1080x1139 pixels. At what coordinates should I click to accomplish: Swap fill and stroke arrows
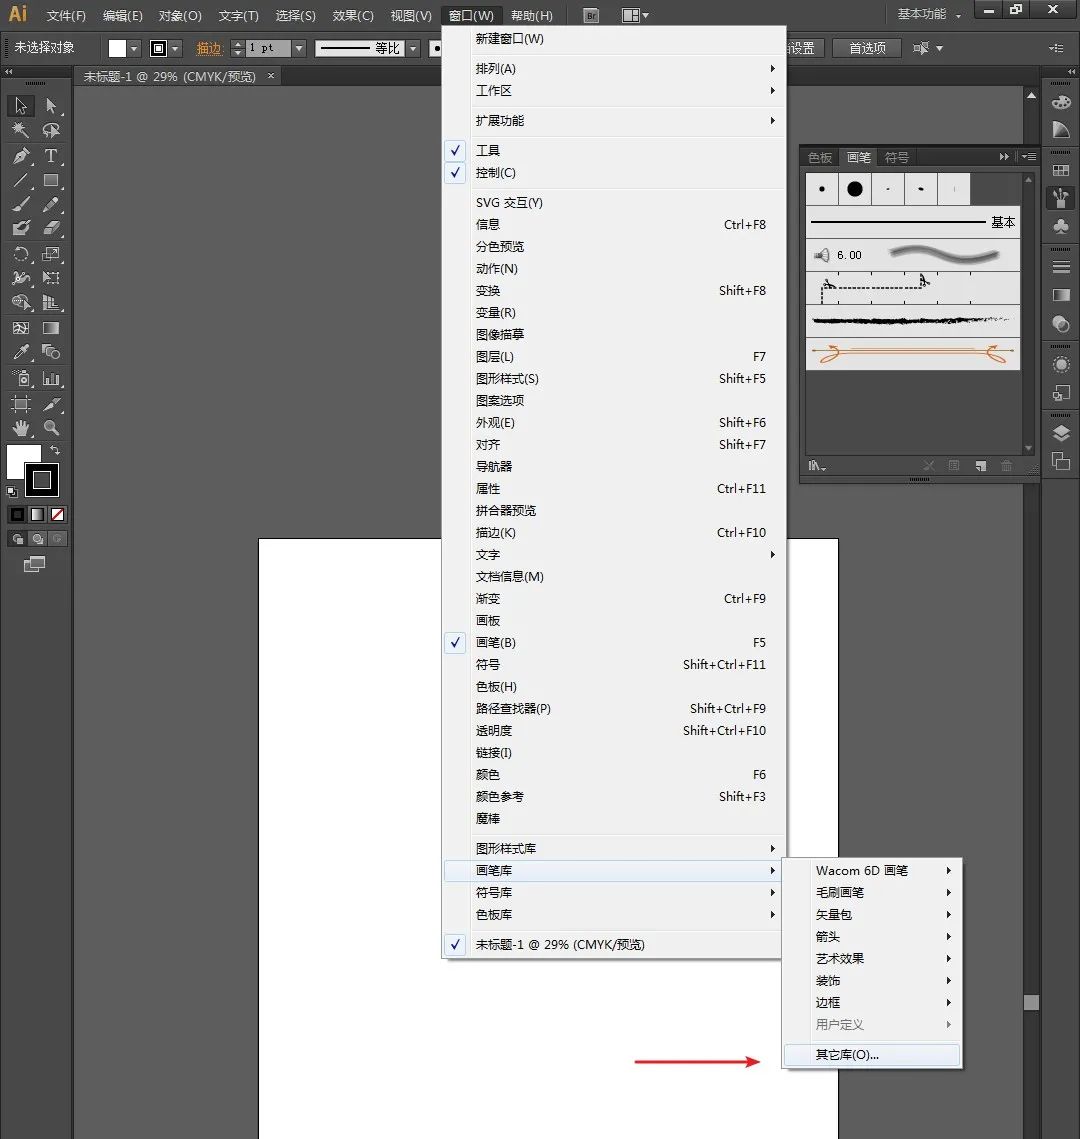point(55,450)
